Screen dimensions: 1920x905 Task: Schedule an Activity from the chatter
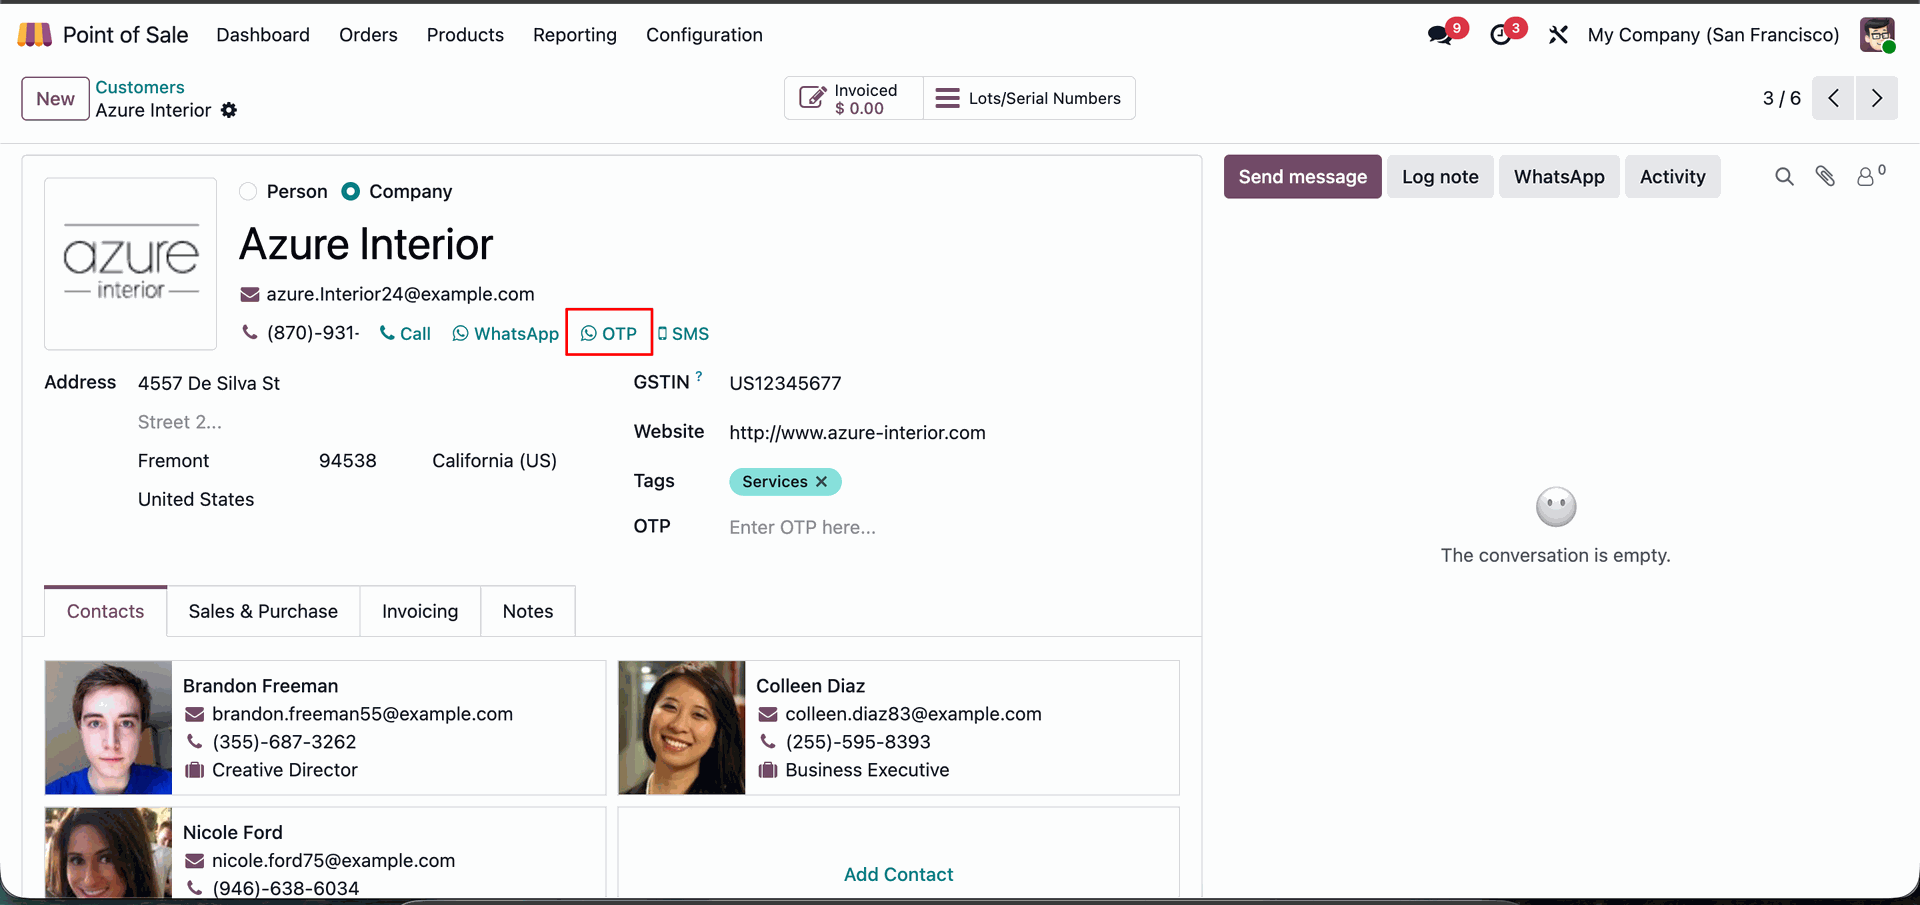(x=1673, y=177)
